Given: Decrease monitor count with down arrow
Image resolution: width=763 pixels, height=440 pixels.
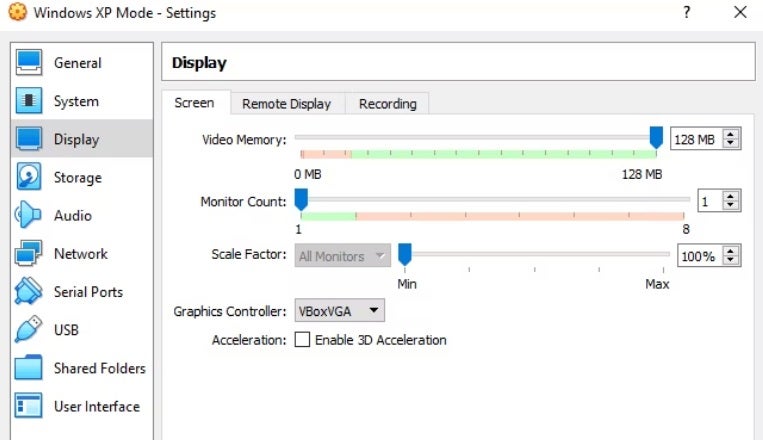Looking at the screenshot, I should tap(730, 205).
